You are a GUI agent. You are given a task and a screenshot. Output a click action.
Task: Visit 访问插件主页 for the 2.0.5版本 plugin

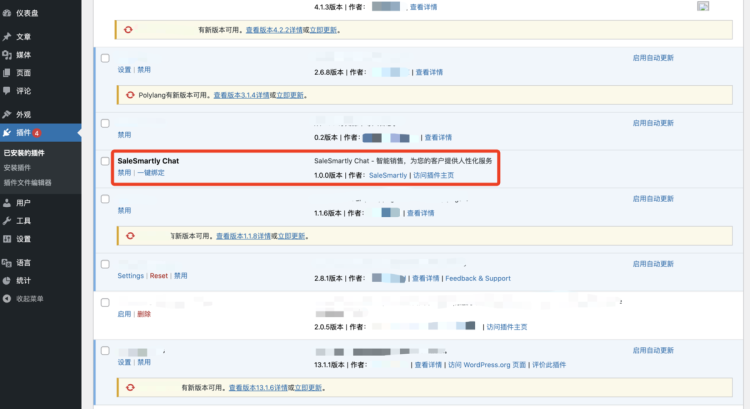click(507, 327)
